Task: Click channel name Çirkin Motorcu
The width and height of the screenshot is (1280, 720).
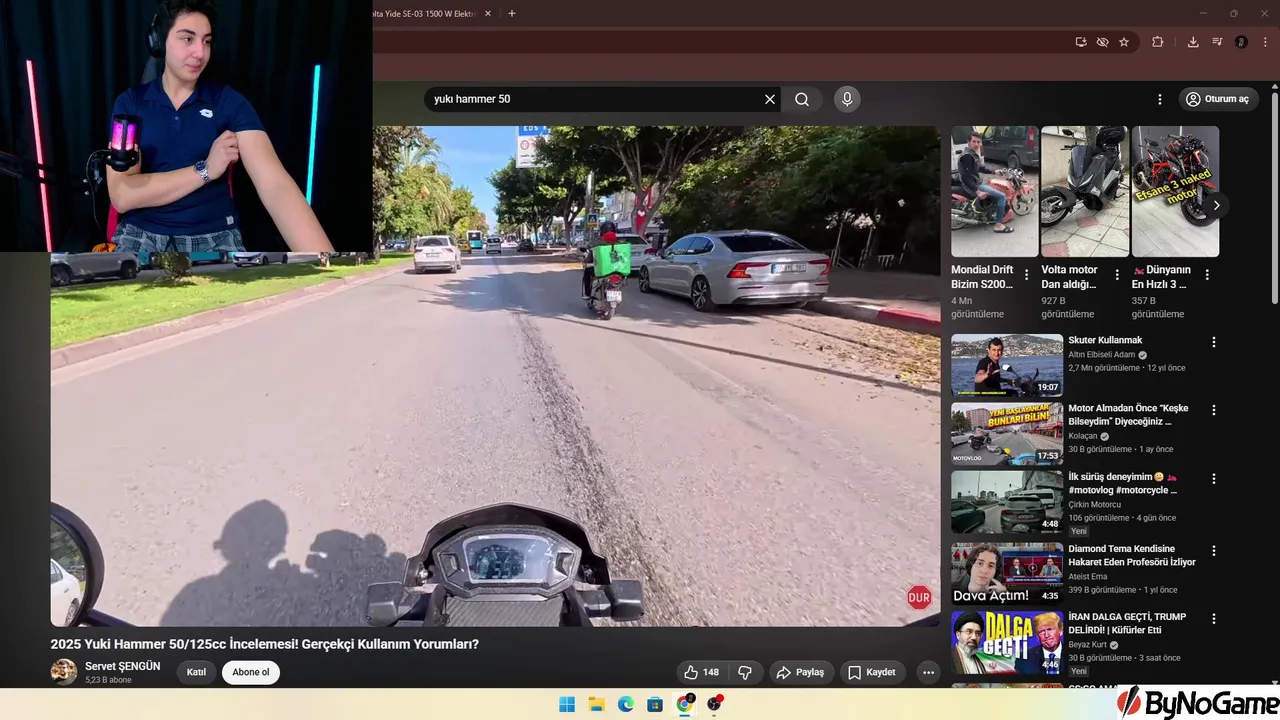Action: [x=1095, y=505]
